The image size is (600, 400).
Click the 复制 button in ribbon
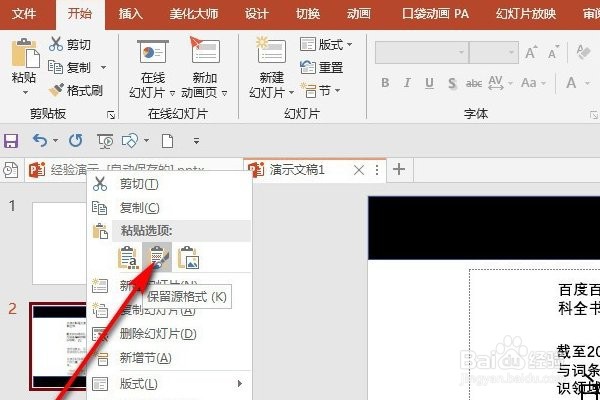pyautogui.click(x=70, y=68)
